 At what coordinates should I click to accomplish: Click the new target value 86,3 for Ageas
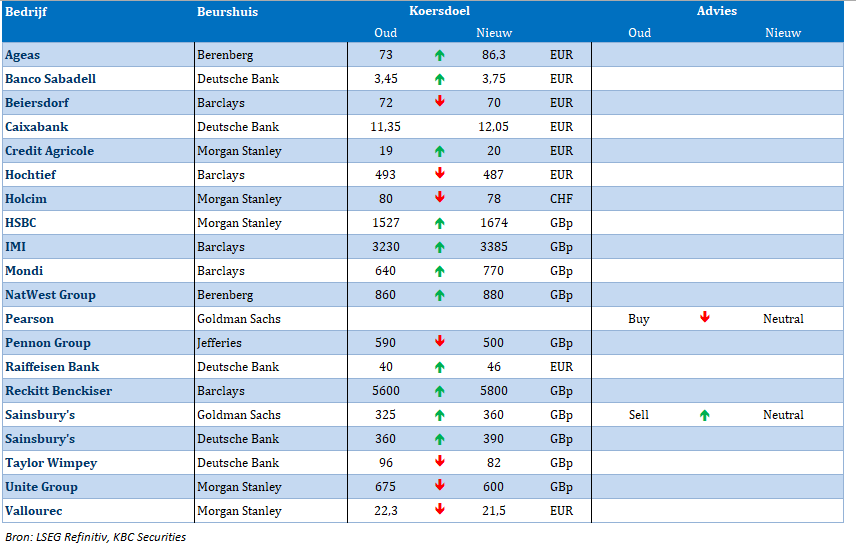coord(494,55)
